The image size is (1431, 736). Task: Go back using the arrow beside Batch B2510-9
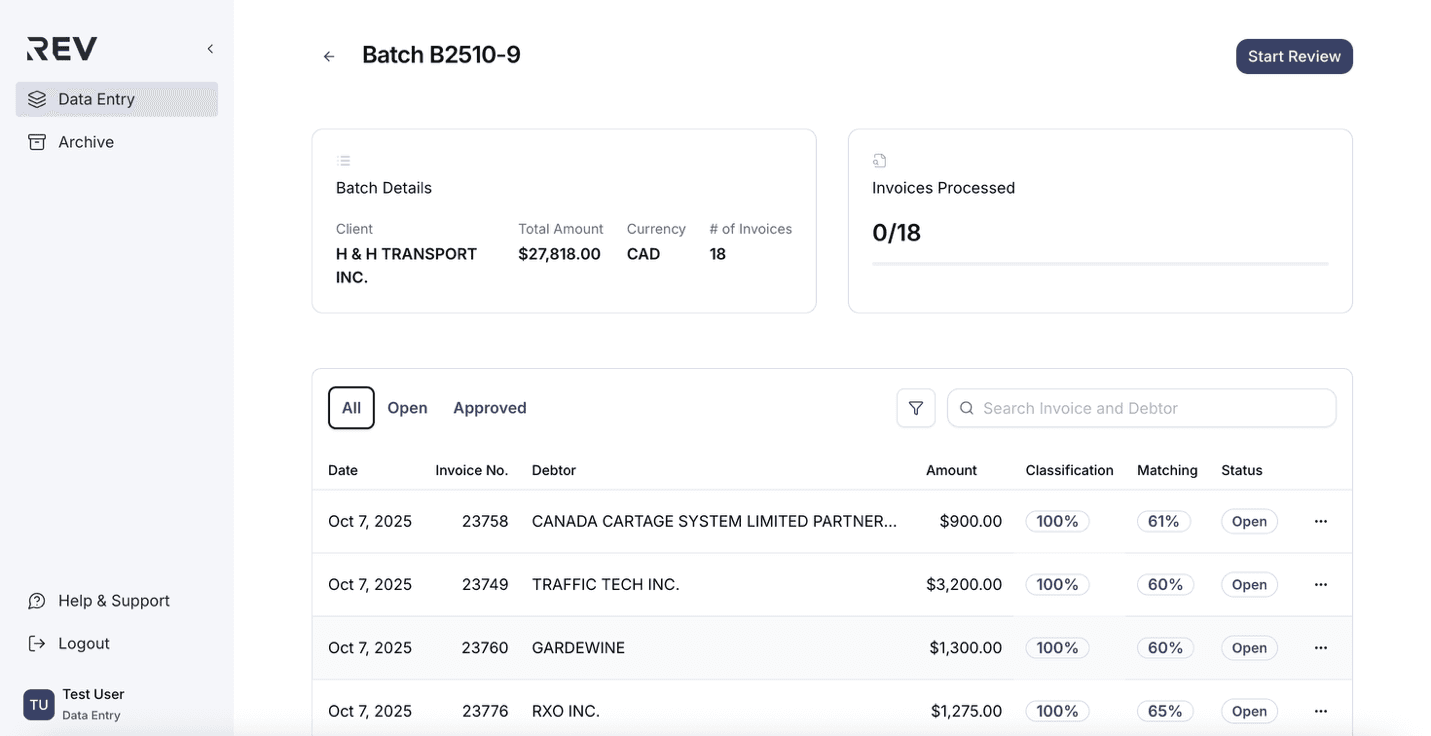coord(329,57)
